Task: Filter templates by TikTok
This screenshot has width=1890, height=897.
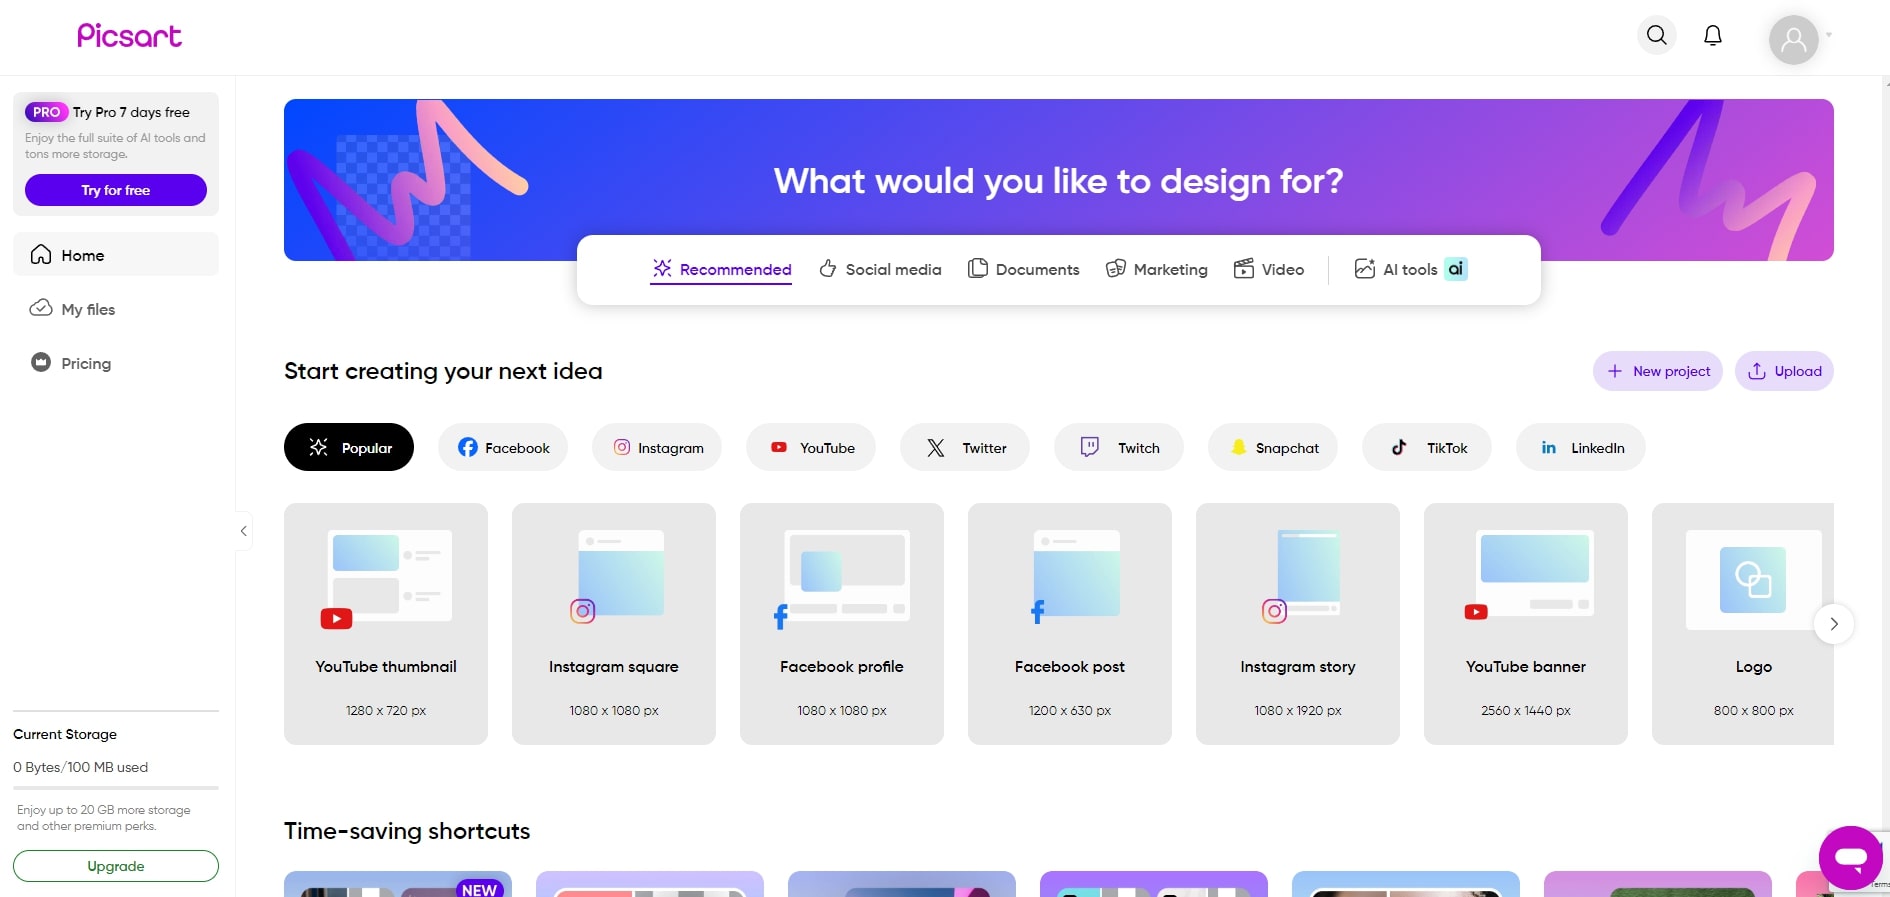Action: (1427, 447)
